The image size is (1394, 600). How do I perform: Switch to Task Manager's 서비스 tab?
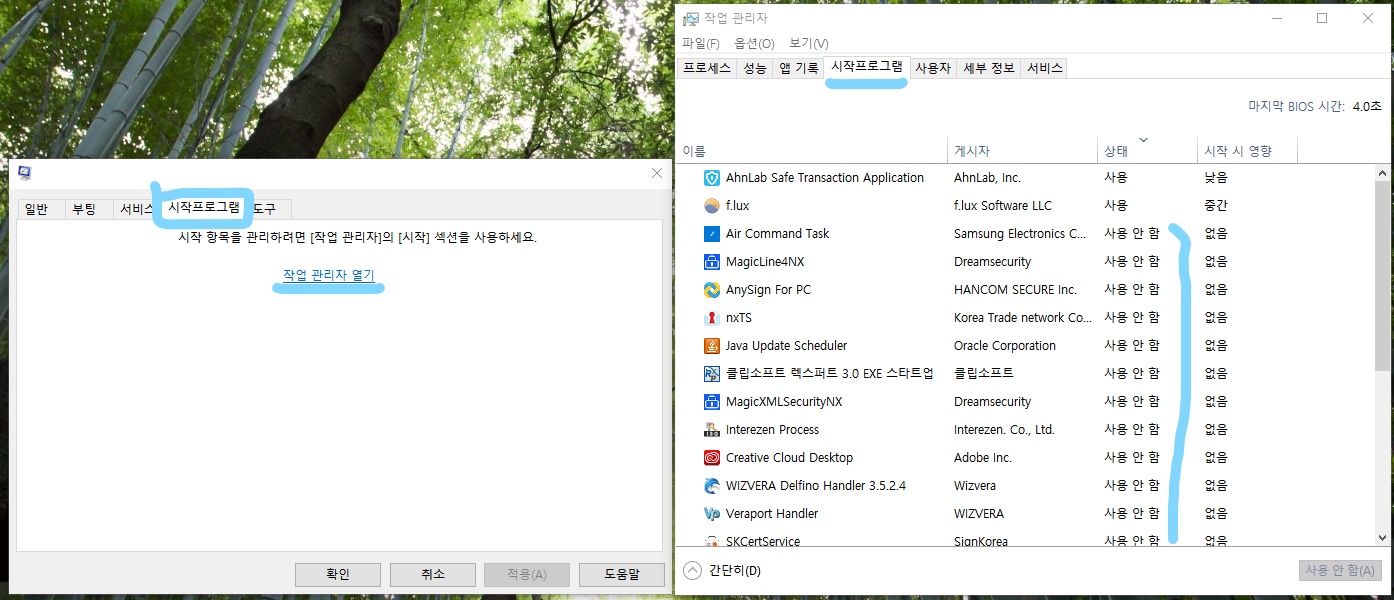pos(1045,68)
